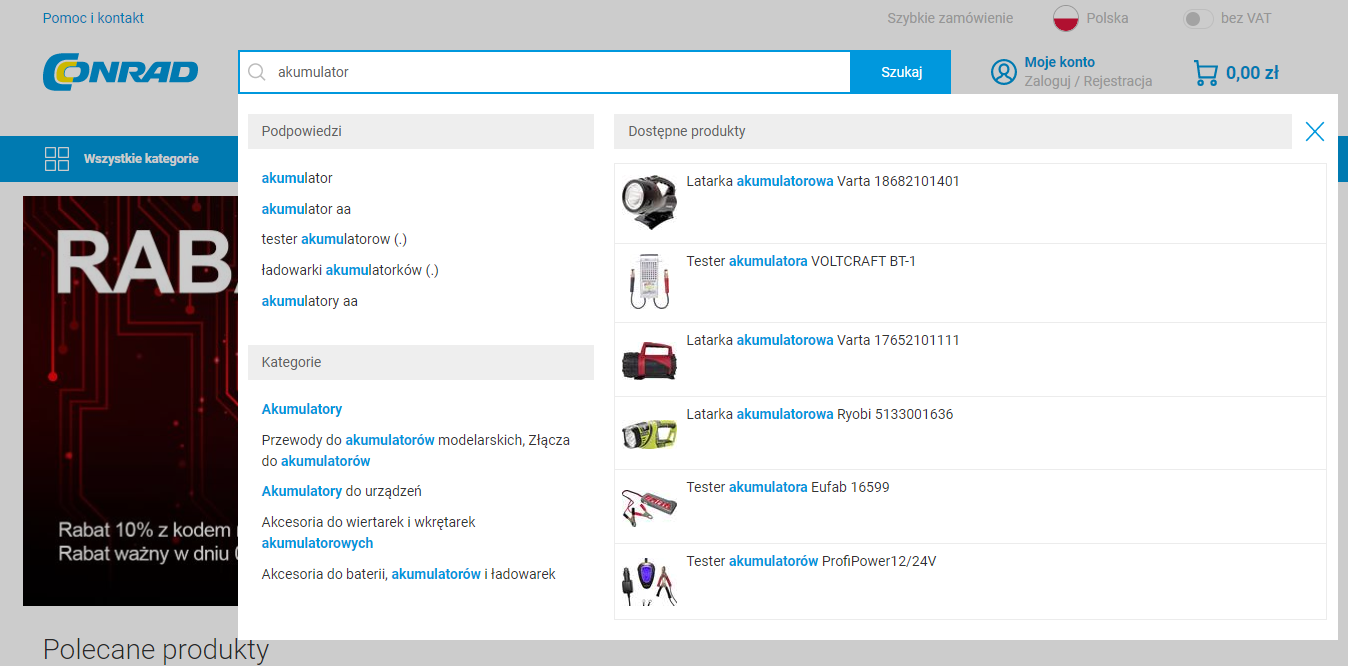
Task: Click ProfiPower12/24V tester thumbnail
Action: [649, 581]
